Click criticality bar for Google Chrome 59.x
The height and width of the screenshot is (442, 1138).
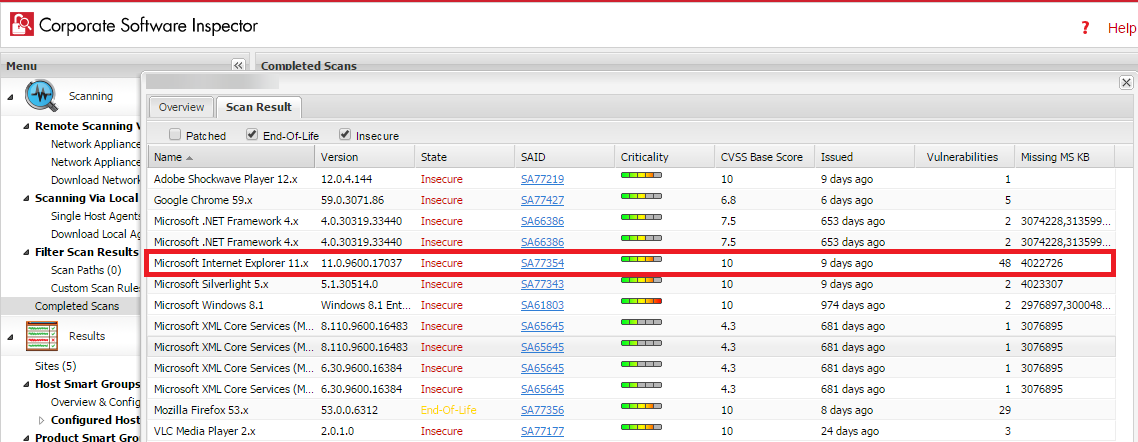[642, 196]
